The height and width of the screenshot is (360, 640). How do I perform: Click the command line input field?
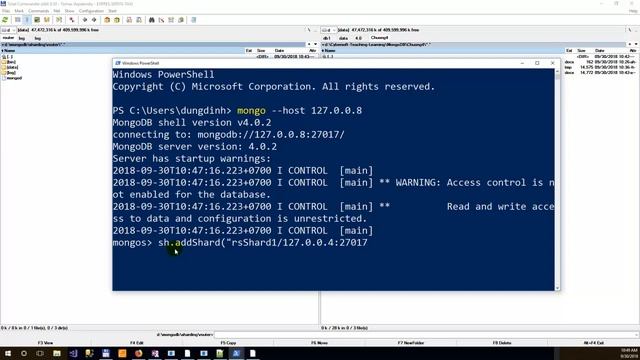coord(425,335)
